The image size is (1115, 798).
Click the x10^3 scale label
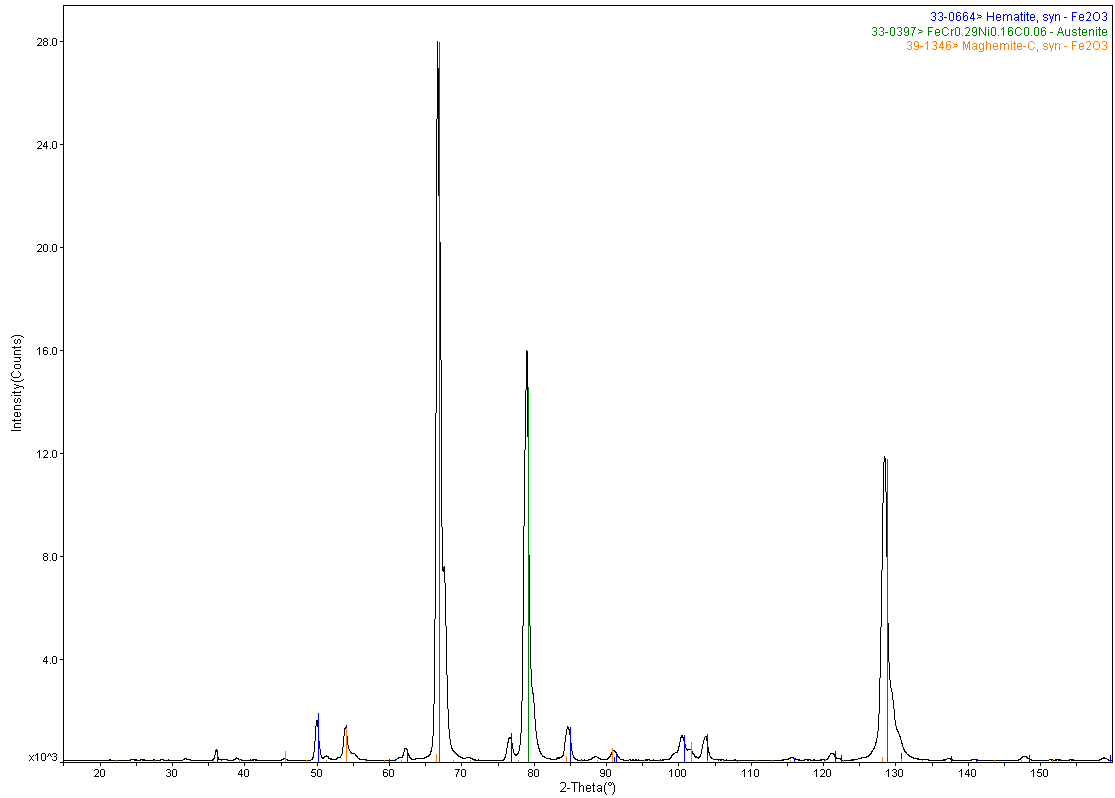click(43, 757)
